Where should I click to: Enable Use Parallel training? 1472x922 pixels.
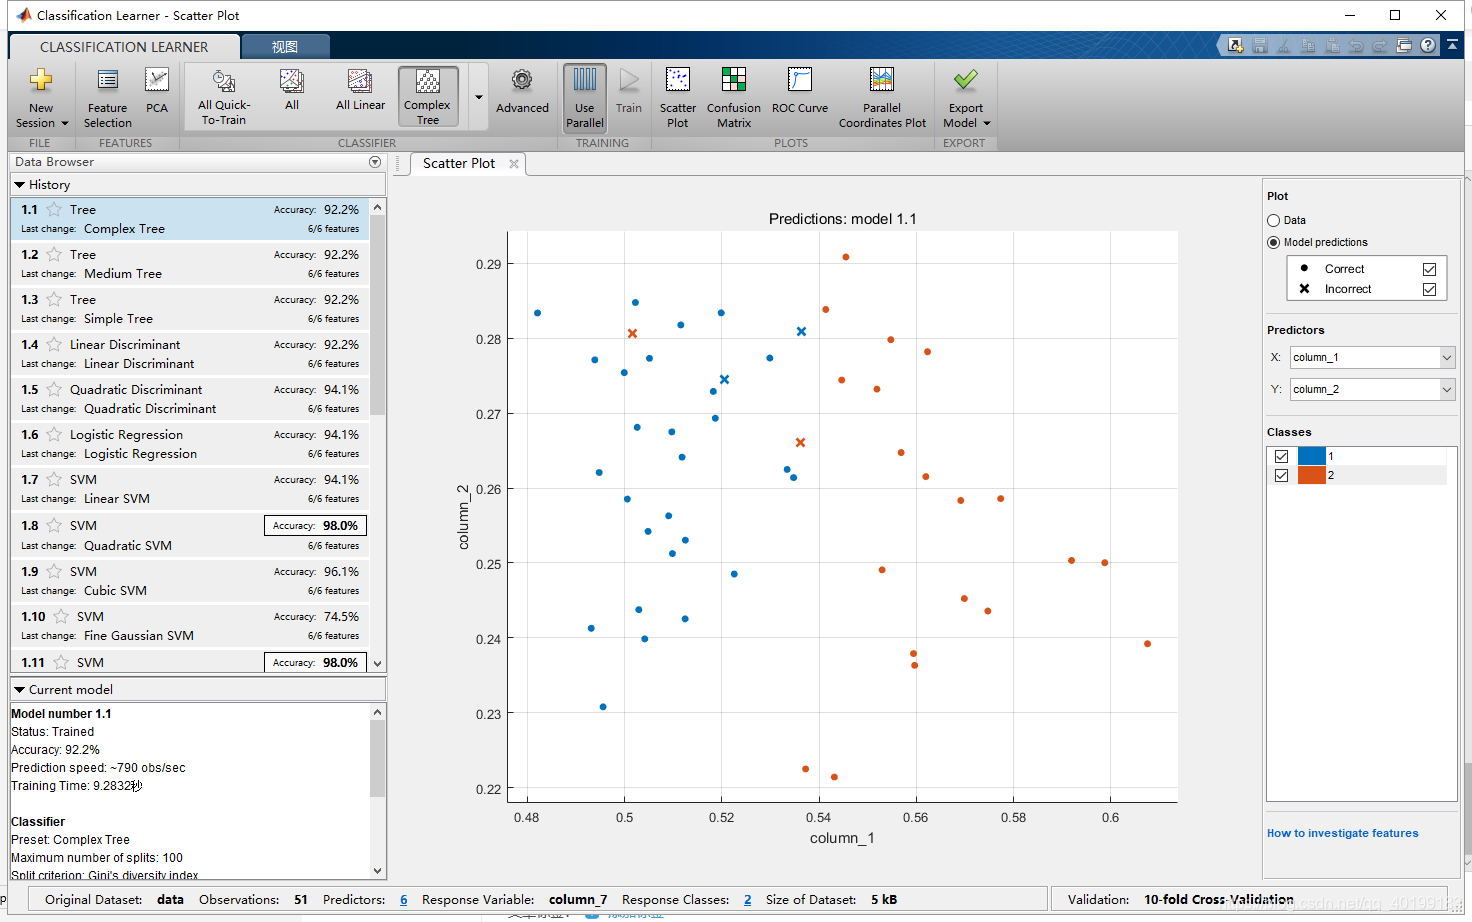click(x=585, y=95)
